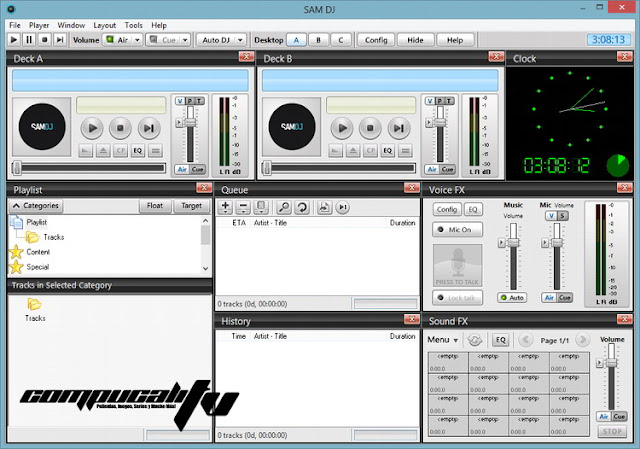The width and height of the screenshot is (640, 449).
Task: Toggle Lock talk in Voice FX
Action: [x=457, y=298]
